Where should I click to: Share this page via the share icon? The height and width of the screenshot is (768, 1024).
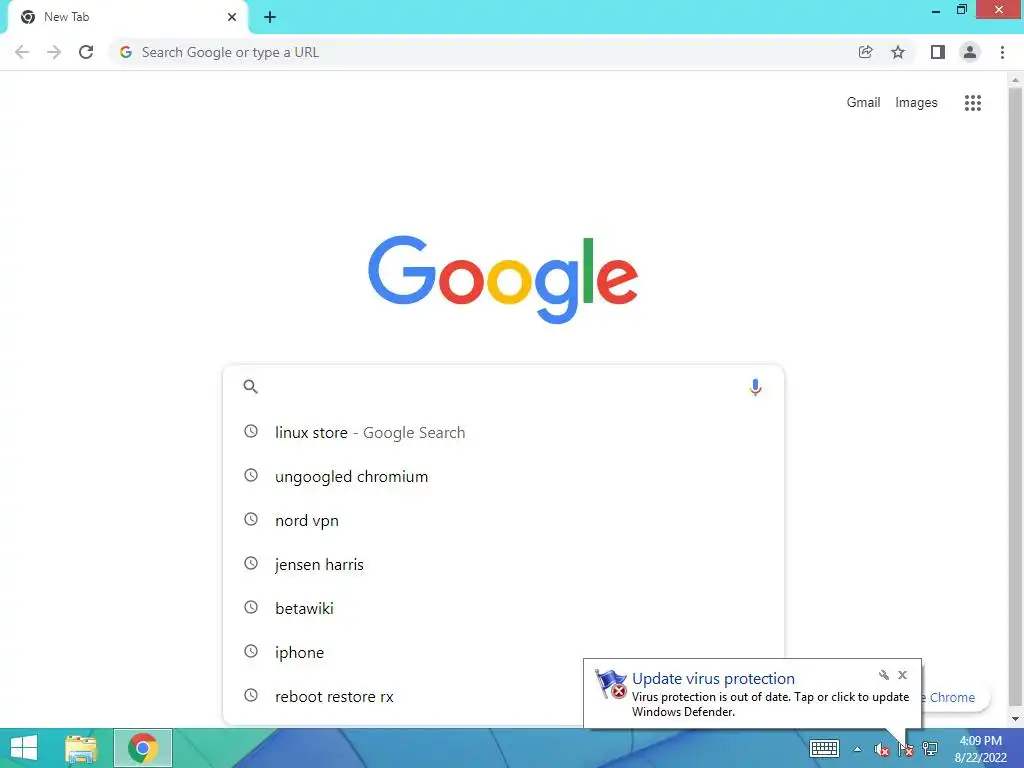click(865, 52)
